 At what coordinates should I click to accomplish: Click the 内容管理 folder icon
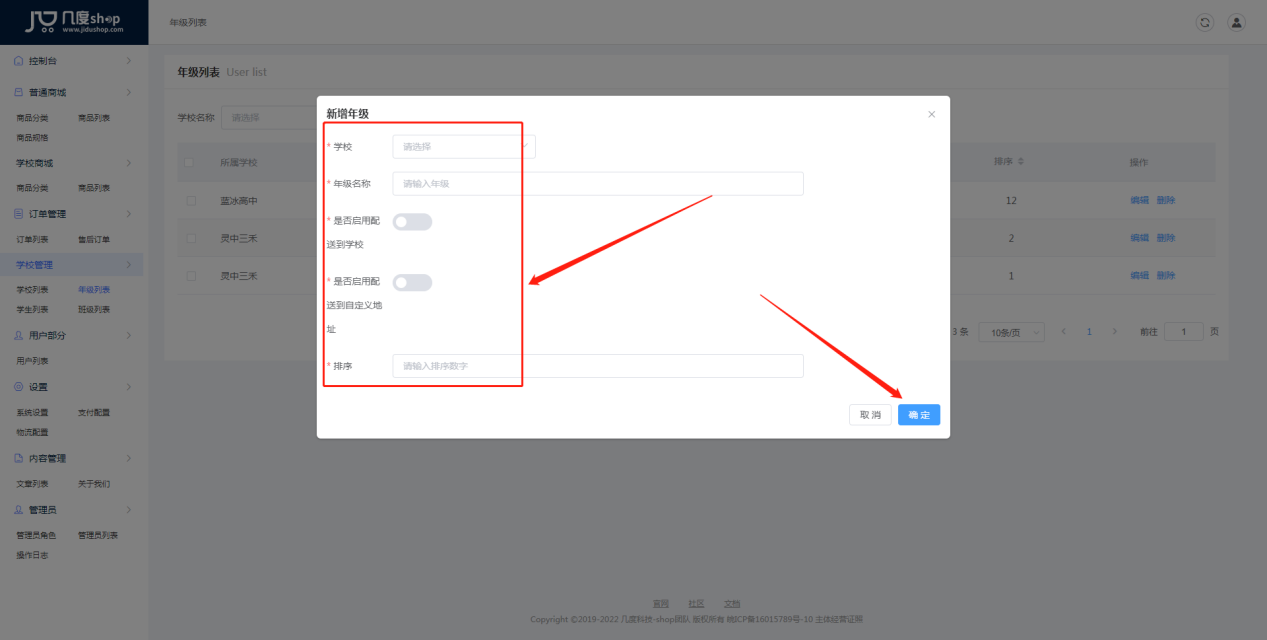[19, 459]
